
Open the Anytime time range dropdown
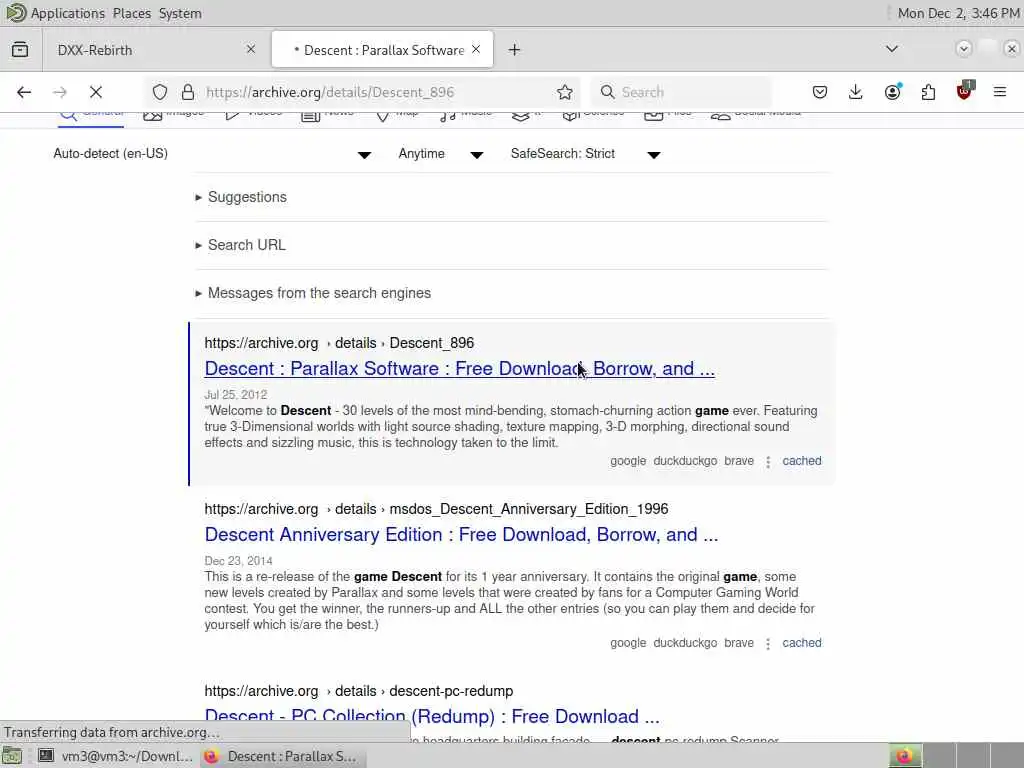[x=441, y=154]
